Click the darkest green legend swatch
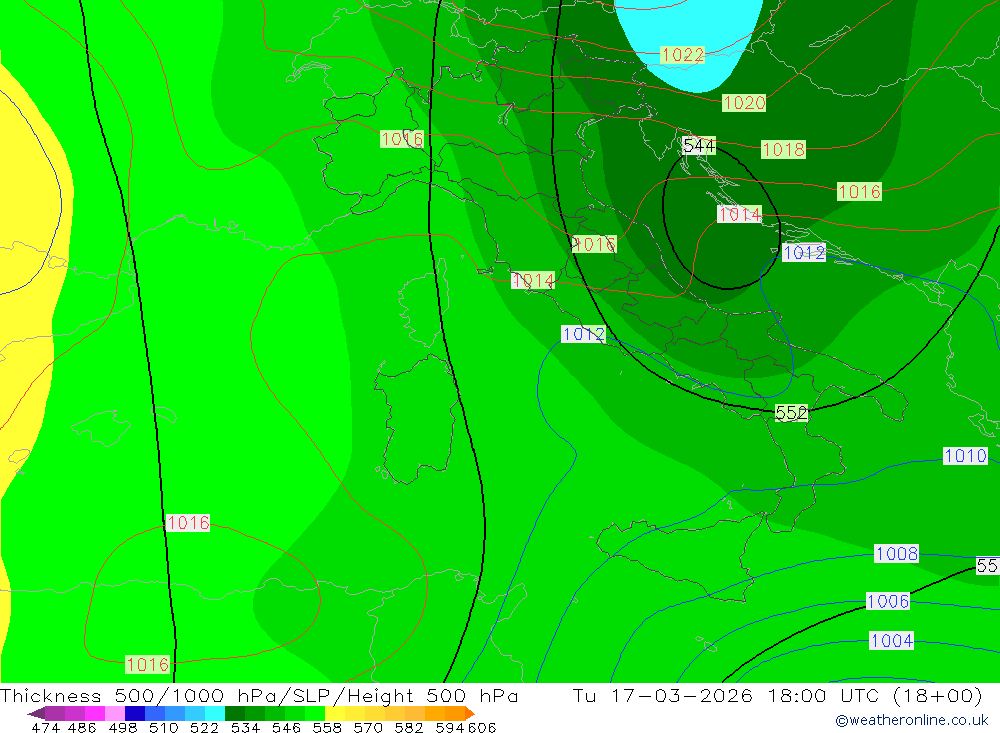Screen dimensions: 1000x733 point(235,713)
